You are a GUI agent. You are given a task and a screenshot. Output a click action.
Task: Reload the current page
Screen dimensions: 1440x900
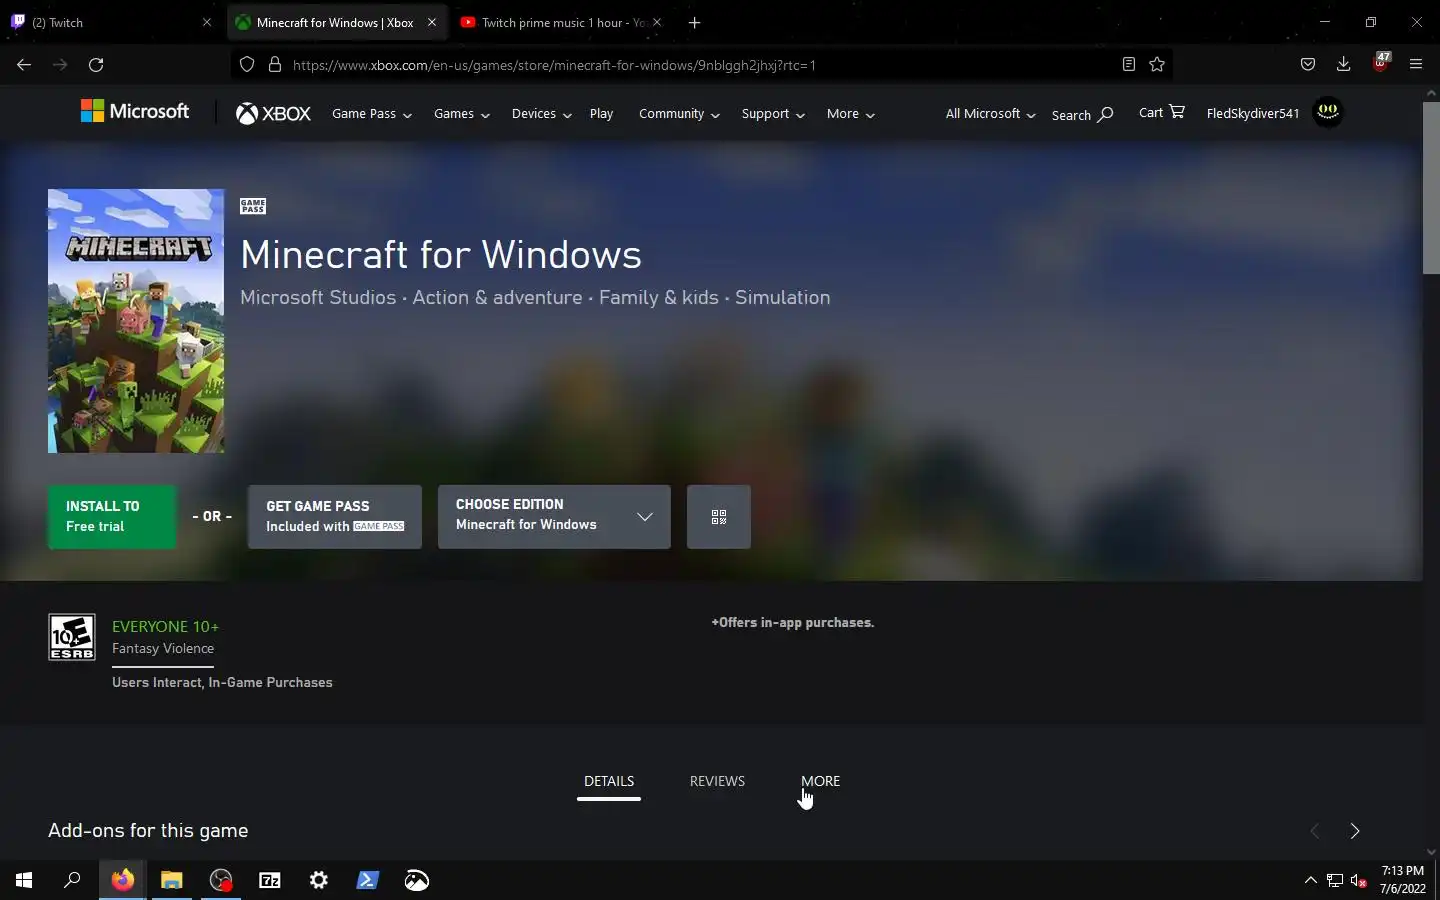pyautogui.click(x=96, y=64)
